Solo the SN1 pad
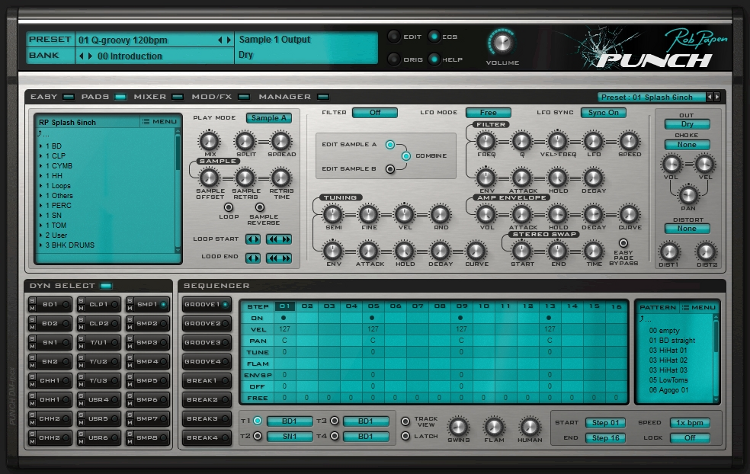 [32, 339]
